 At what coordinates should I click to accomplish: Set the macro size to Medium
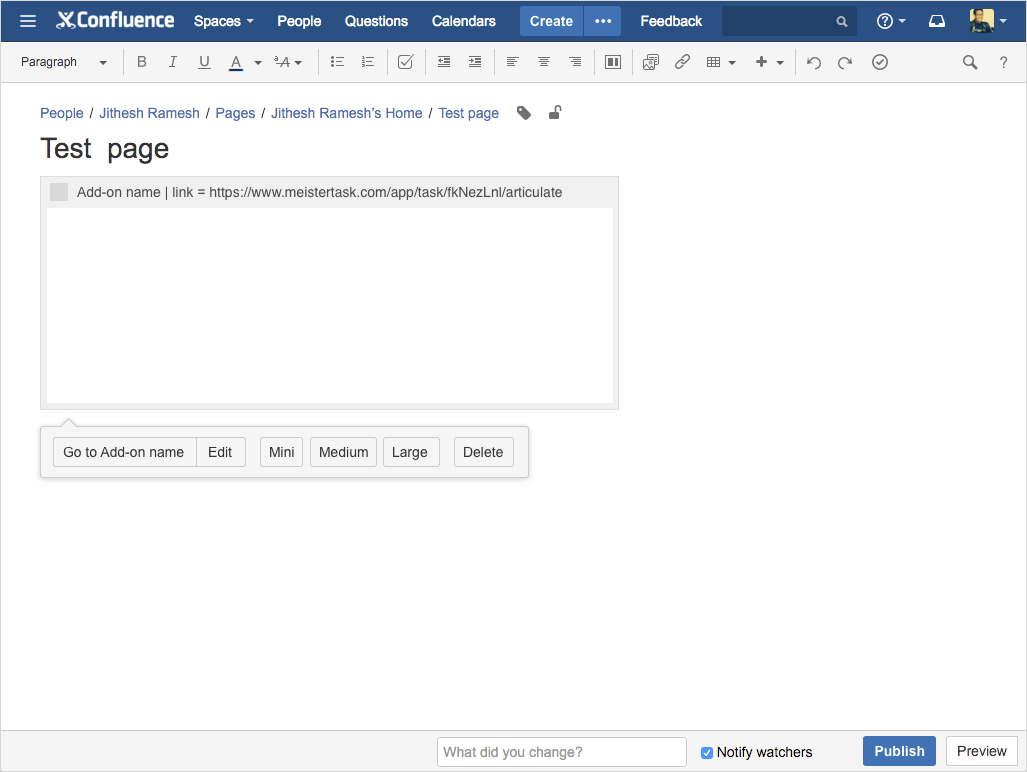[x=343, y=452]
